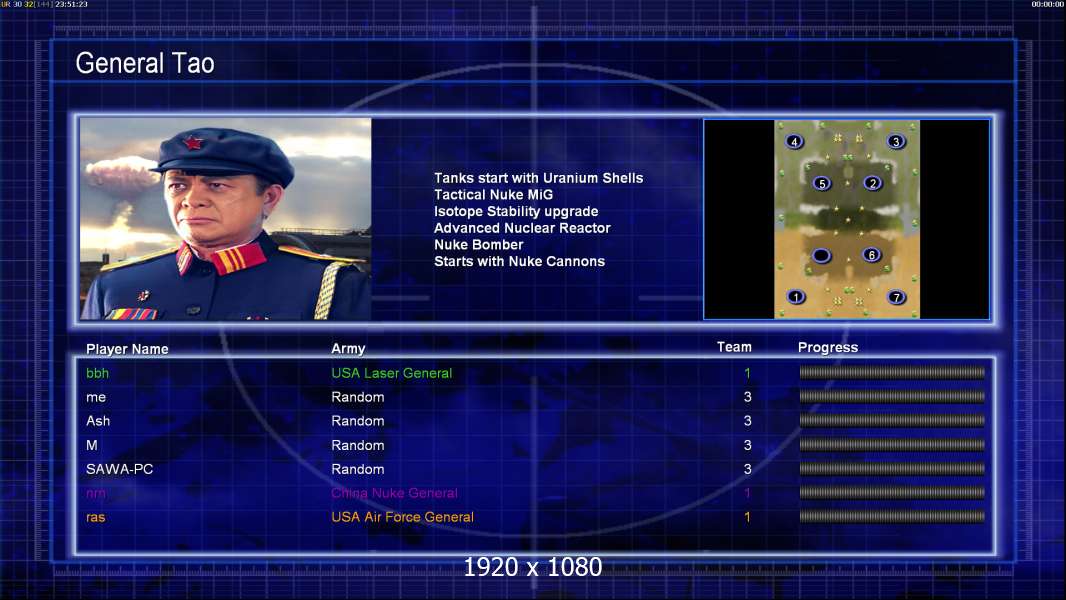This screenshot has width=1066, height=600.
Task: Select player name ras
Action: tap(96, 517)
